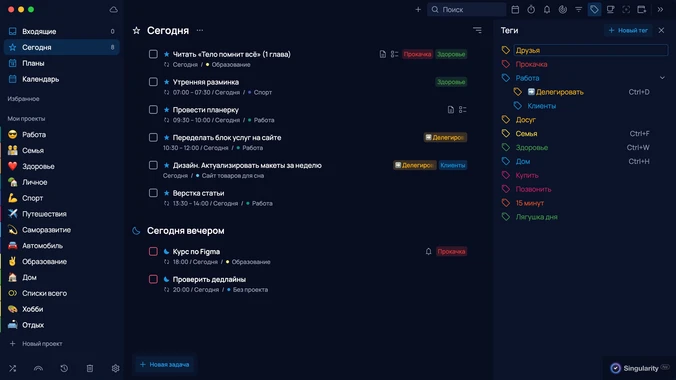Collapse the Работа tag group chevron

[x=662, y=78]
